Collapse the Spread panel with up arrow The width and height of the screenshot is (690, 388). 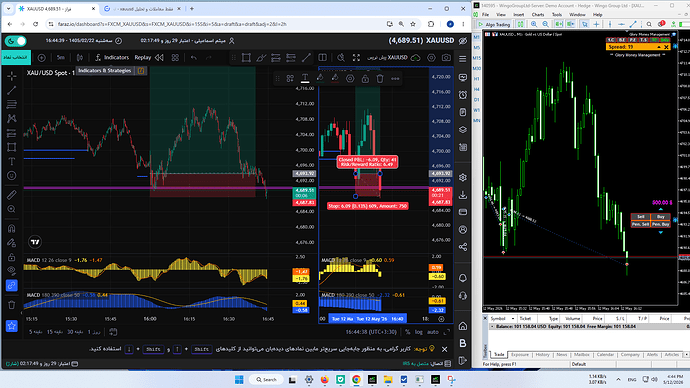659,47
